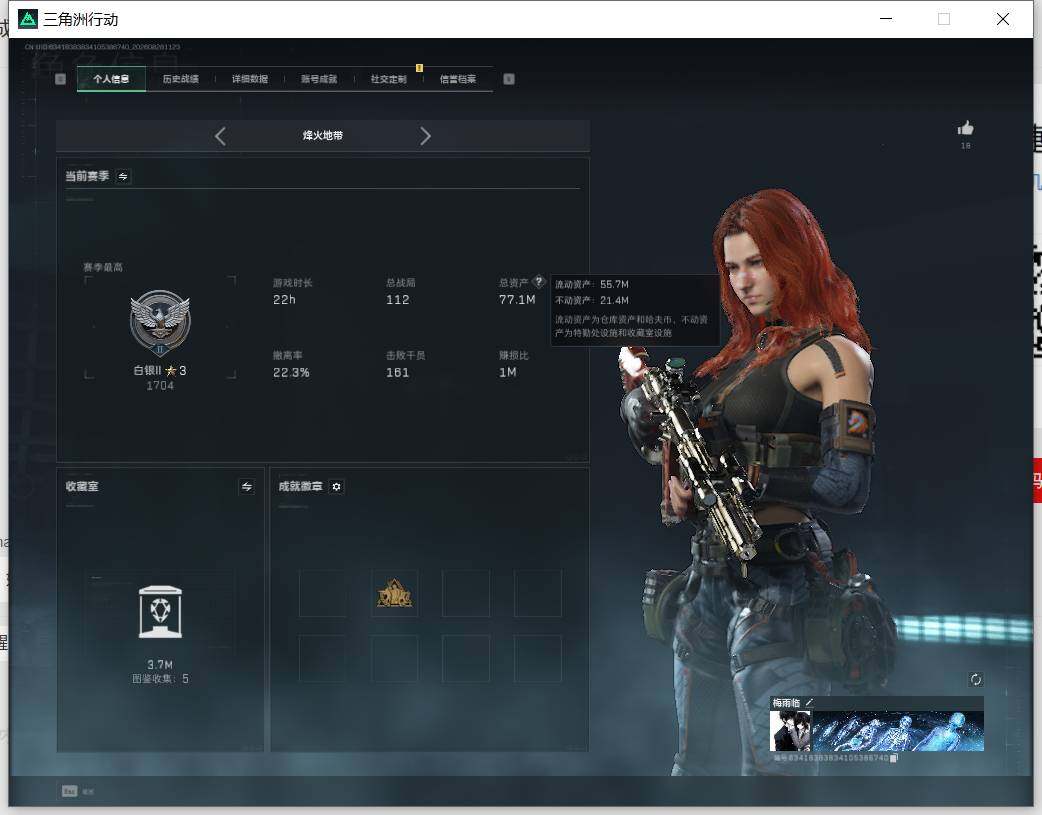Open 成就徽章 gear settings
Screen dimensions: 1042x815
(336, 487)
